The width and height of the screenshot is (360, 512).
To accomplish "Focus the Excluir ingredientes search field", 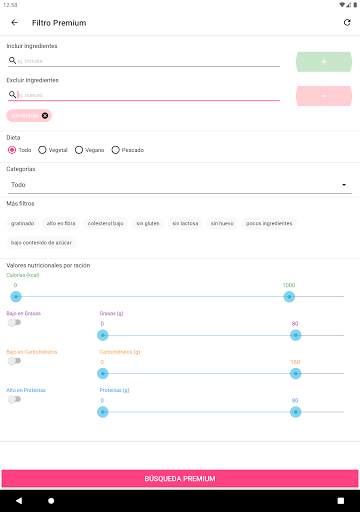I will (144, 95).
